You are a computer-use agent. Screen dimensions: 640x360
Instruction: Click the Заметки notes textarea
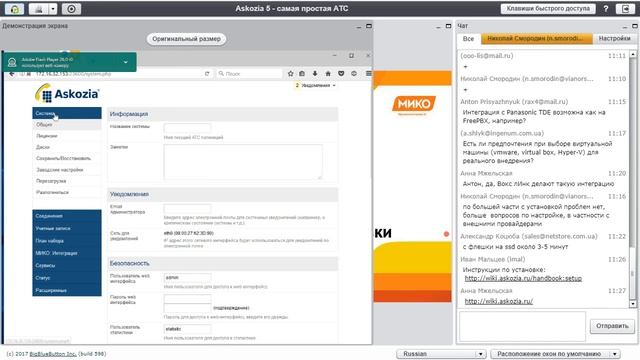(x=243, y=162)
